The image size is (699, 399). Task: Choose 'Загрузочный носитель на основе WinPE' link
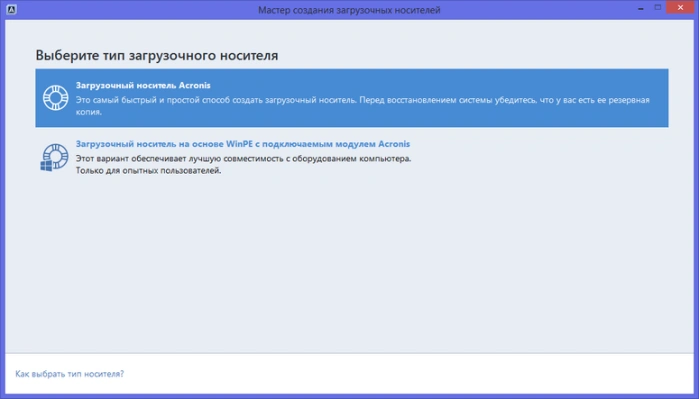(x=243, y=144)
